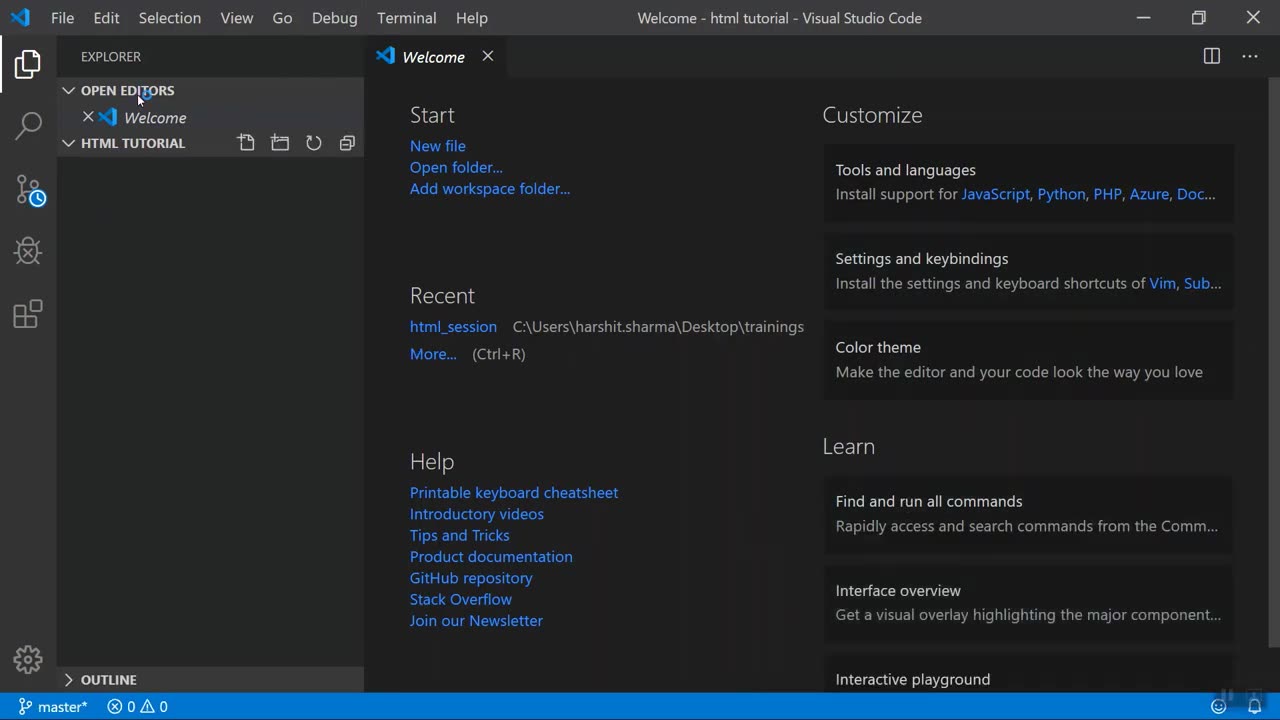
Task: Click New File icon in HTML TUTORIAL header
Action: pyautogui.click(x=246, y=143)
